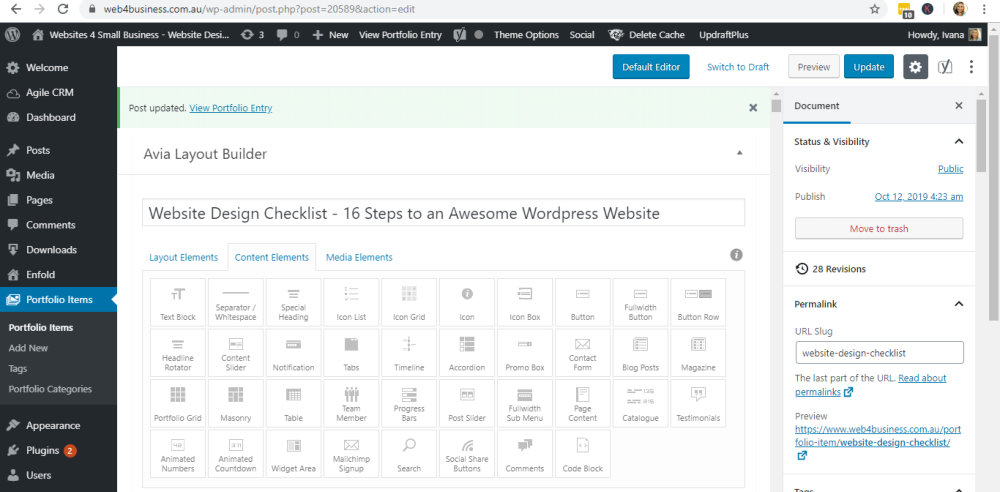Collapse the Permalink section
1000x492 pixels.
[x=958, y=304]
